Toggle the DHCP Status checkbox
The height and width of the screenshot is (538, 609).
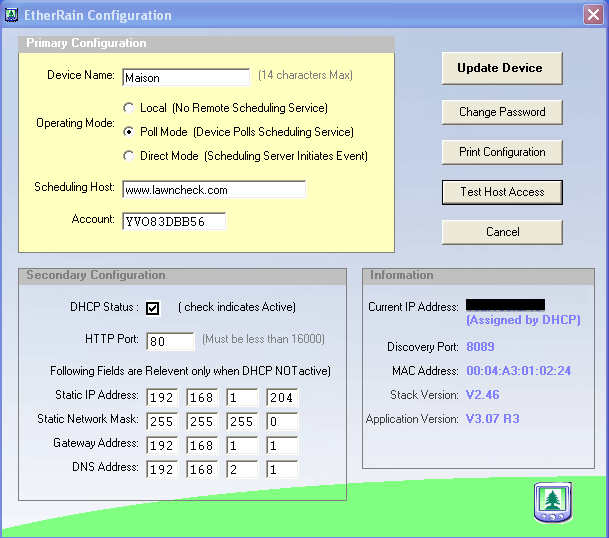click(153, 308)
